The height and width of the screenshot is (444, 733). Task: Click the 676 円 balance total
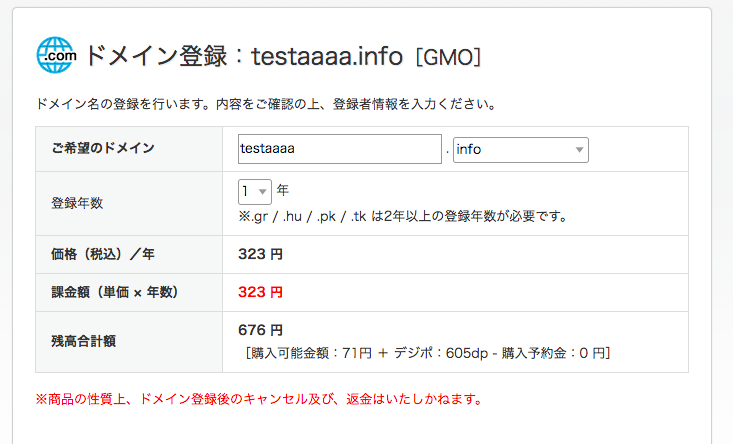(260, 330)
